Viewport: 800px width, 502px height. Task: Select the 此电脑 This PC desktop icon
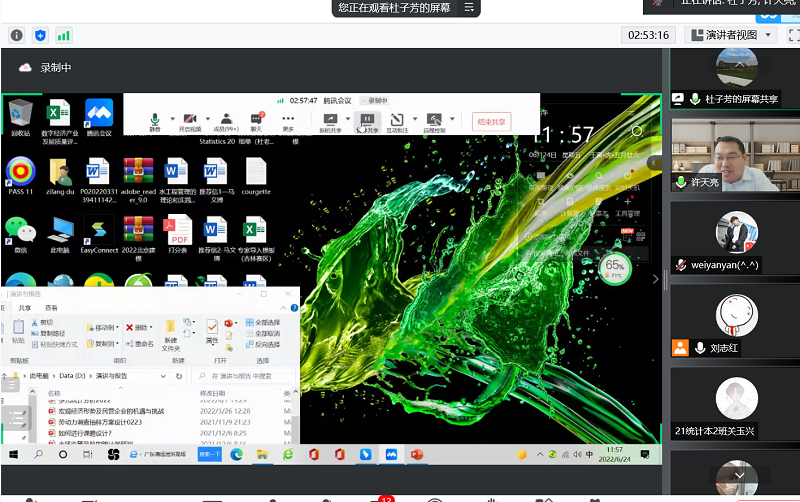click(x=60, y=235)
